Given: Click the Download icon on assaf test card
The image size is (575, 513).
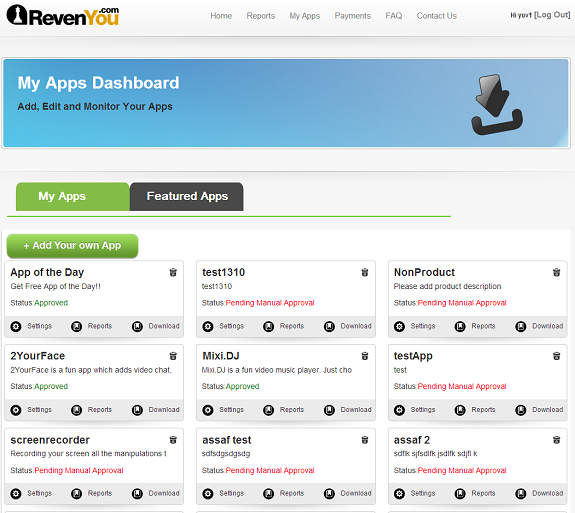Looking at the screenshot, I should pos(329,494).
